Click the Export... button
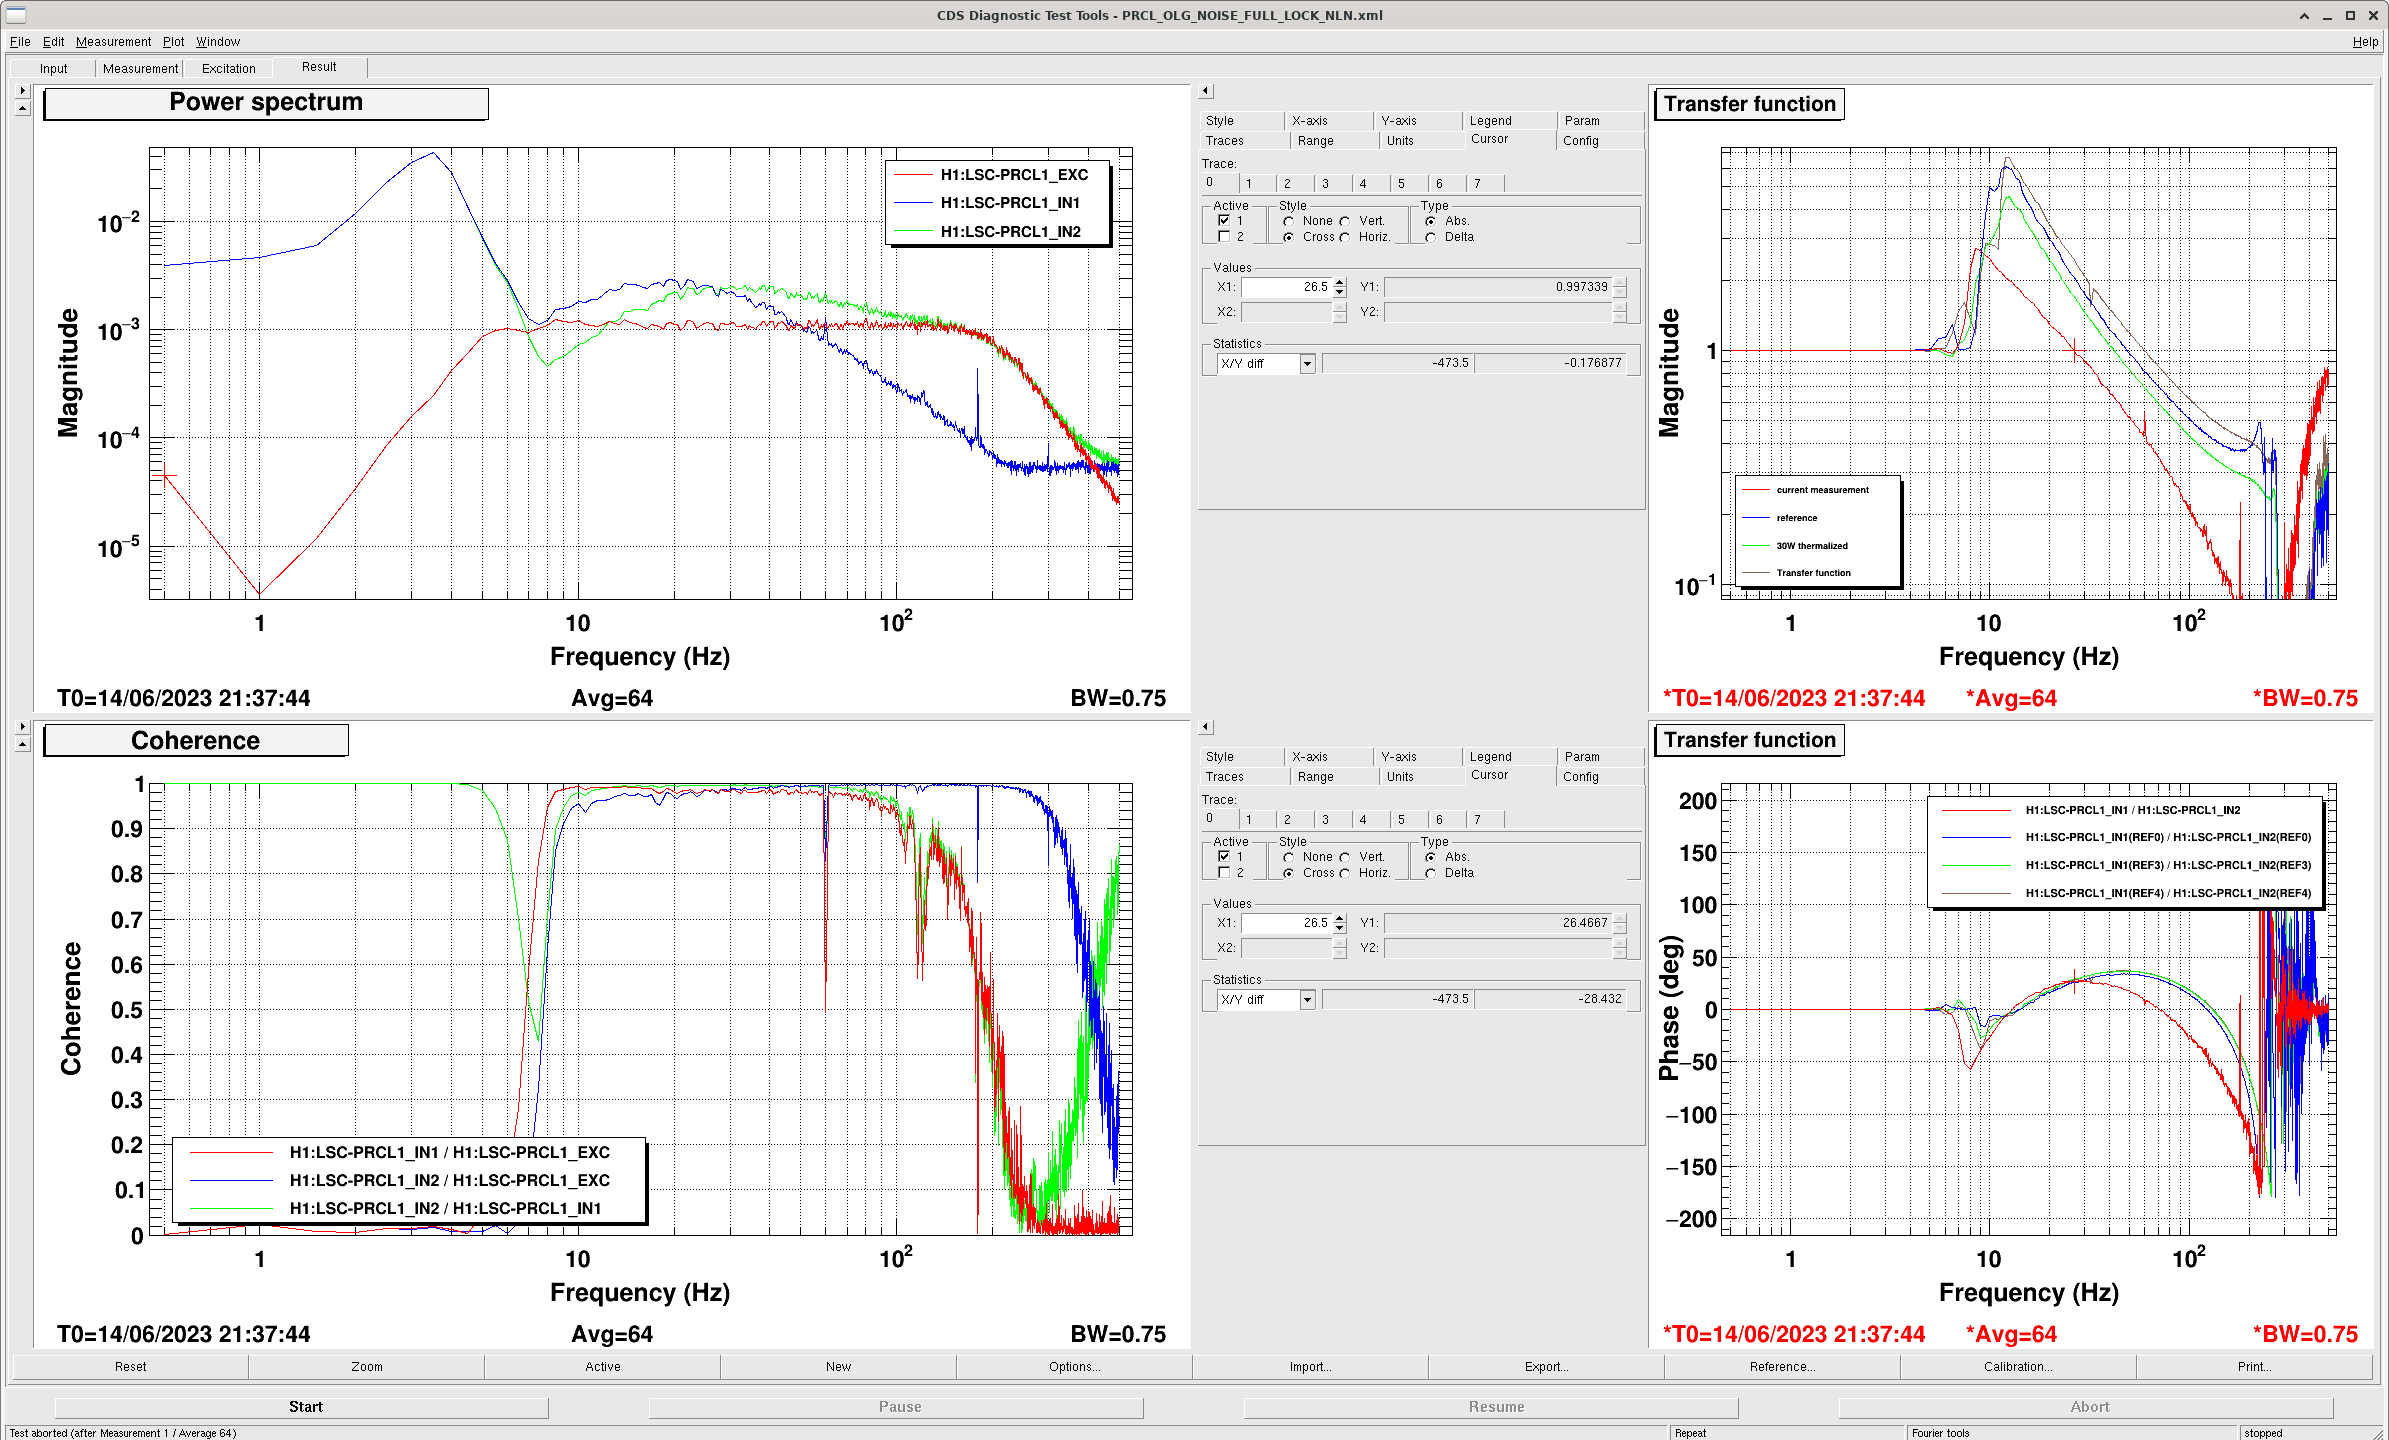The width and height of the screenshot is (2389, 1440). [x=1545, y=1366]
